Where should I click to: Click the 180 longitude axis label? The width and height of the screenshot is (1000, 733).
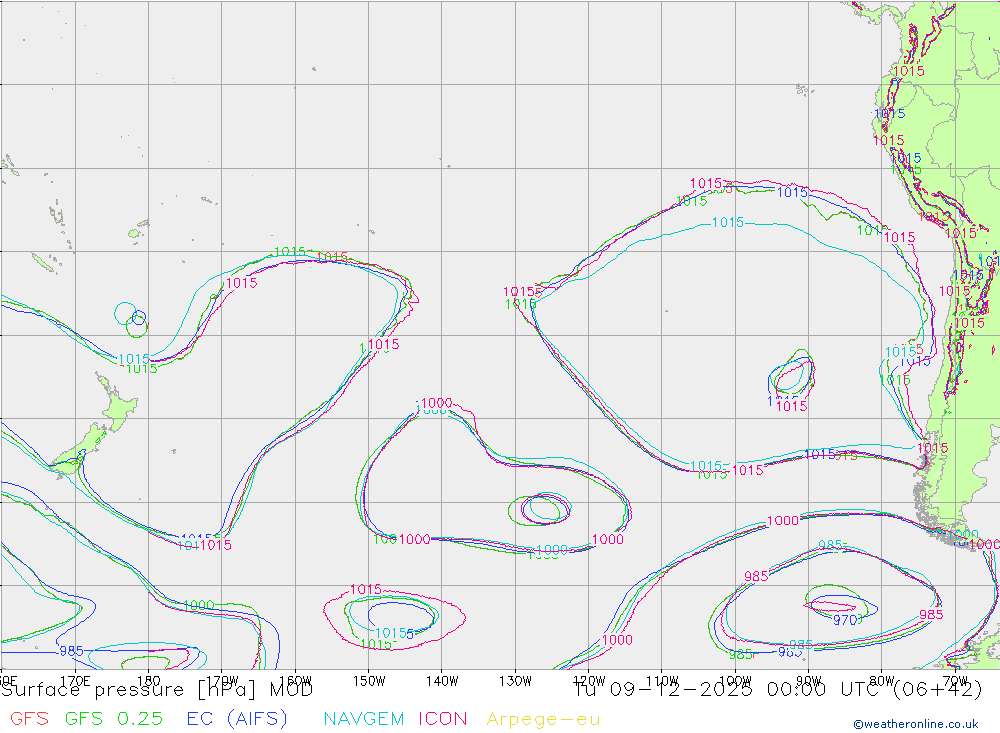click(x=148, y=681)
